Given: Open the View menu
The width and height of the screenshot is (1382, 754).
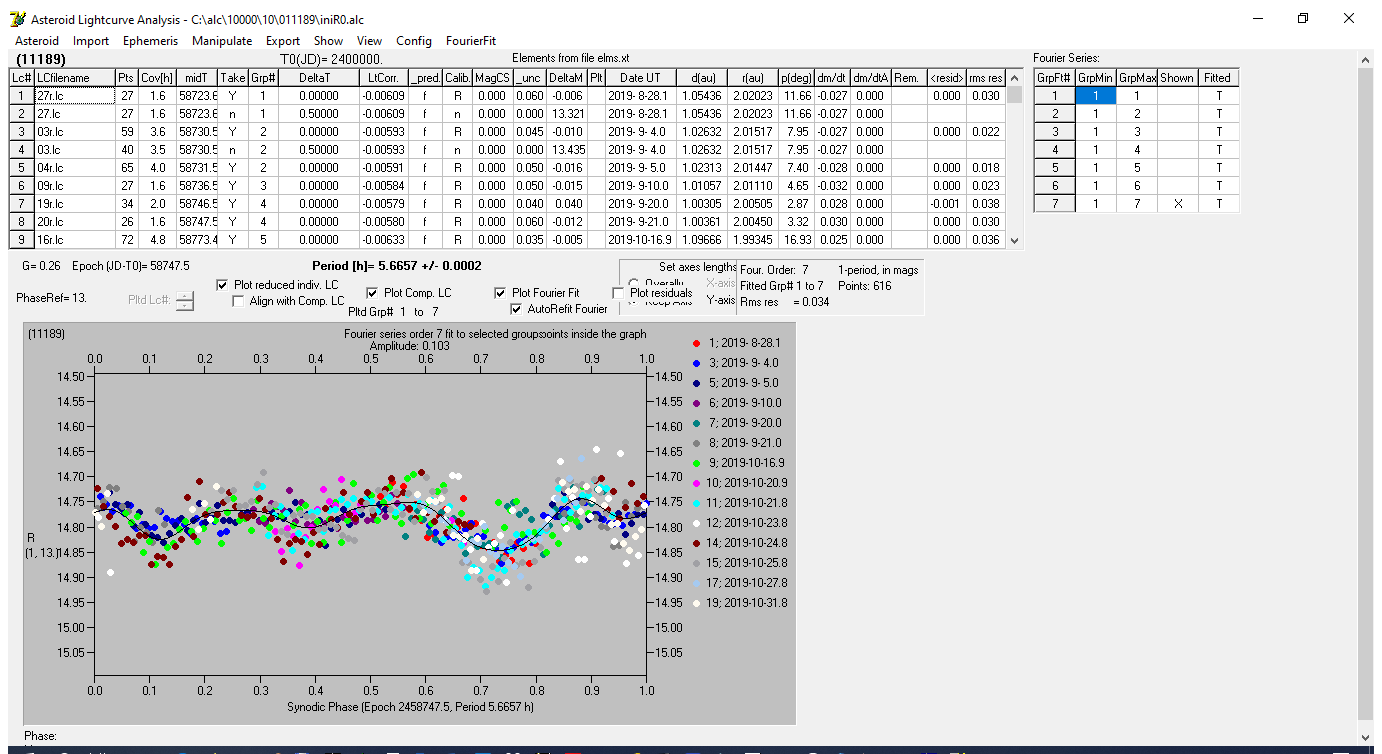Looking at the screenshot, I should click(x=369, y=41).
